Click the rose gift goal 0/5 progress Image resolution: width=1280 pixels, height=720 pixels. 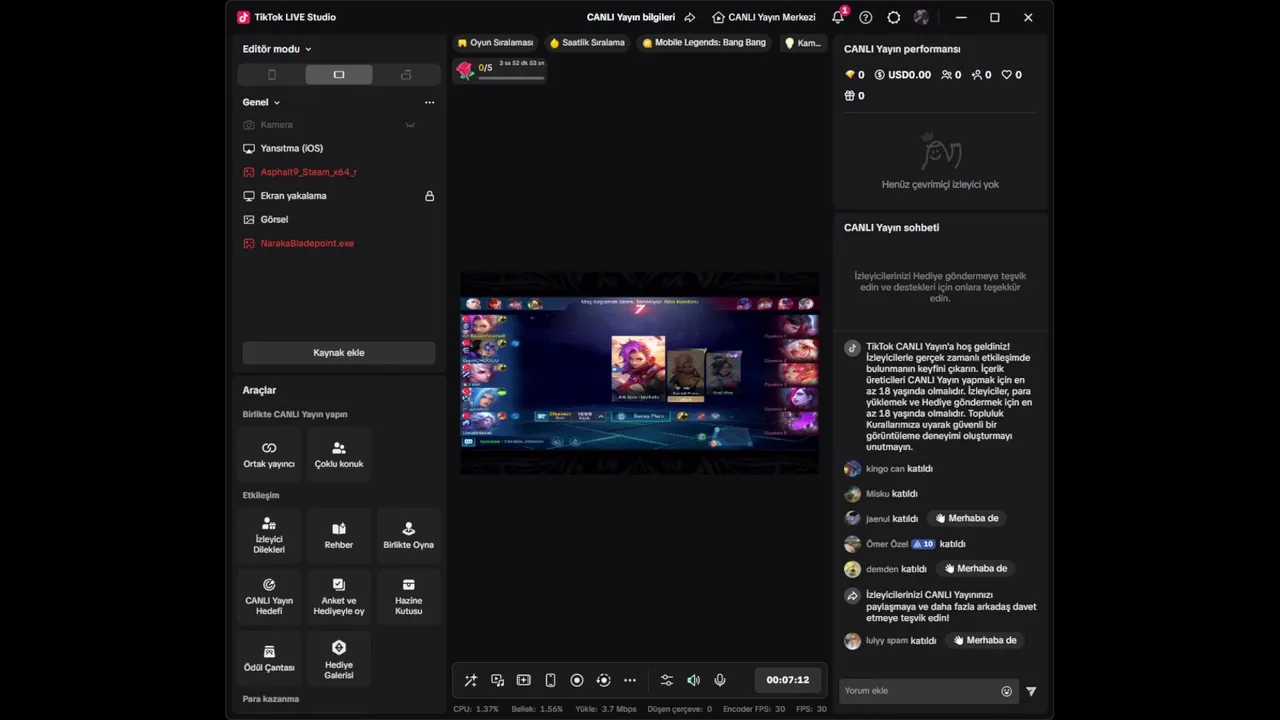[500, 69]
